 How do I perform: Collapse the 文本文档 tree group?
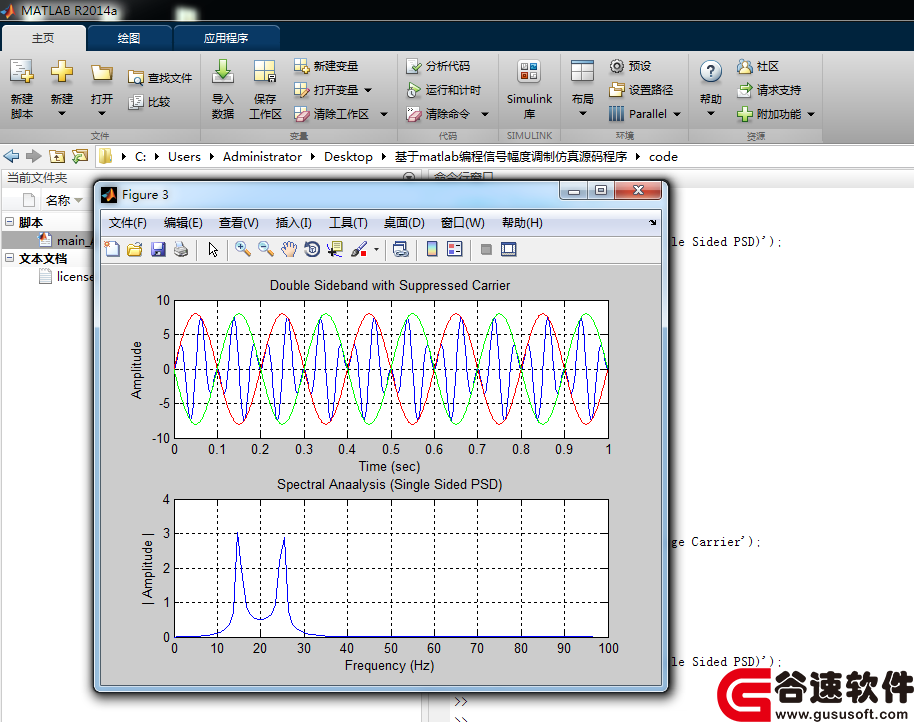(x=9, y=257)
